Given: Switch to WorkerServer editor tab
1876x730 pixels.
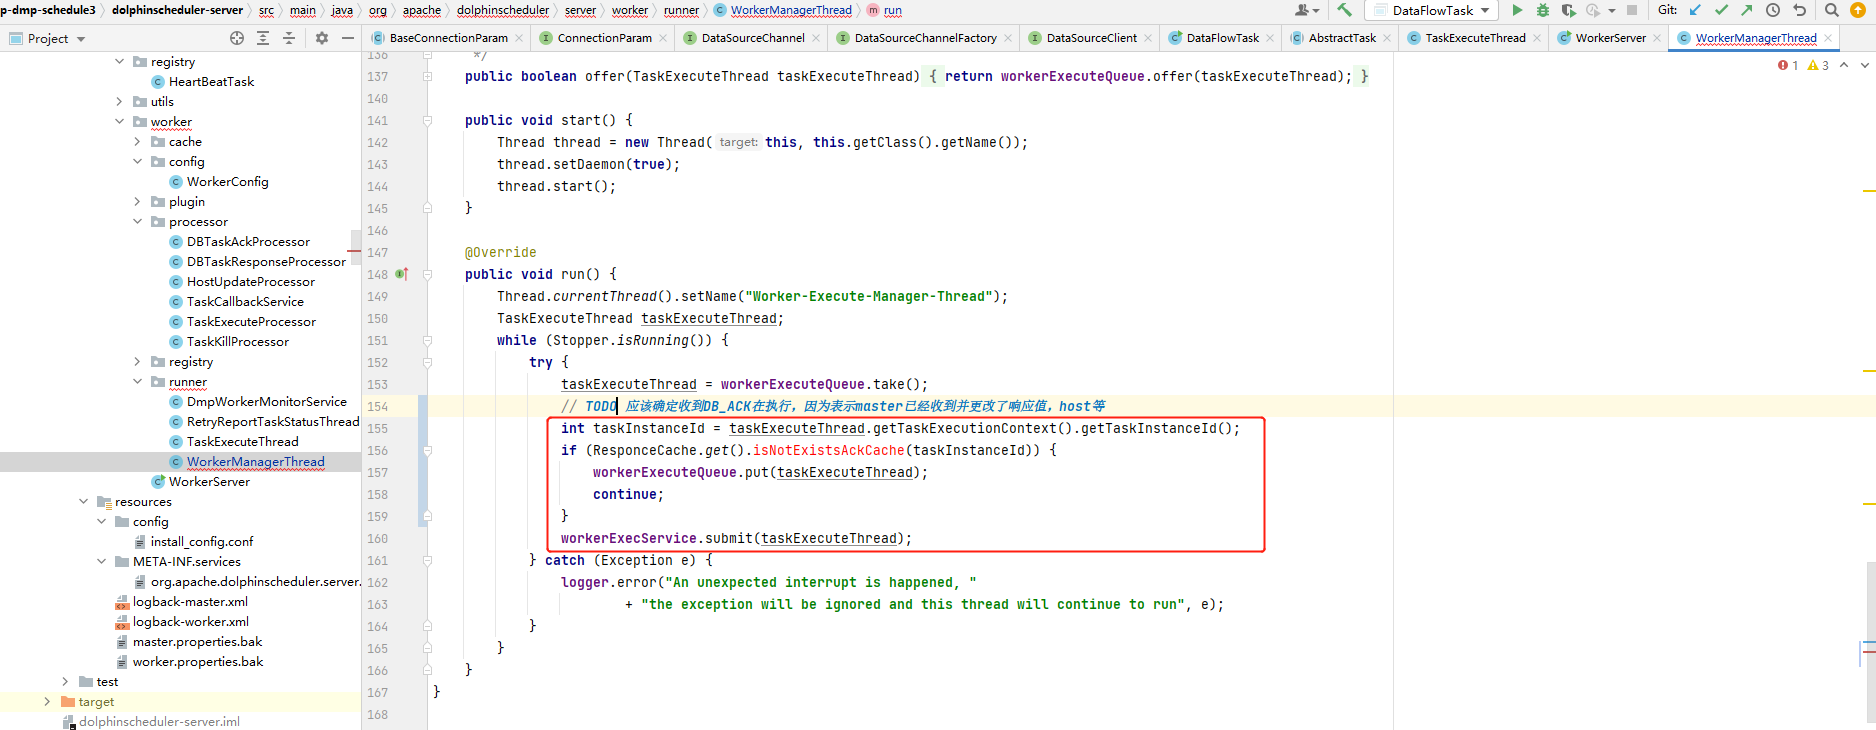Looking at the screenshot, I should [1609, 38].
